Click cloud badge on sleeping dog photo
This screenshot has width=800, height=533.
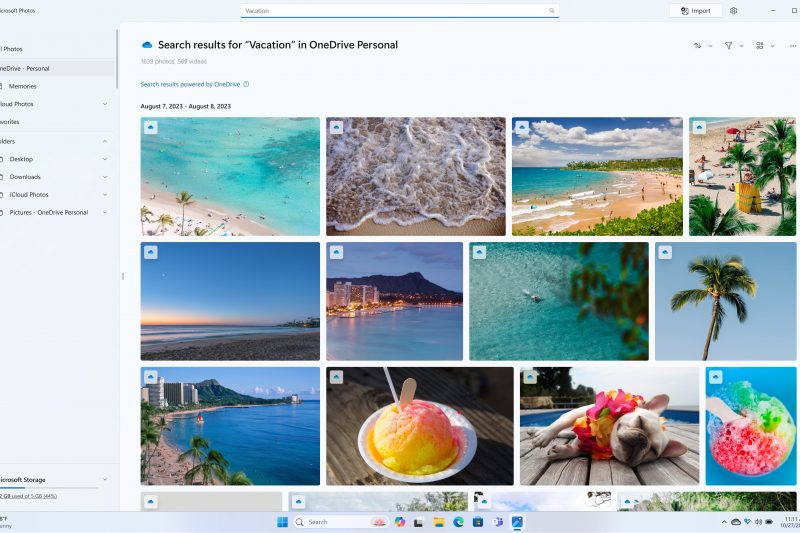tap(530, 377)
